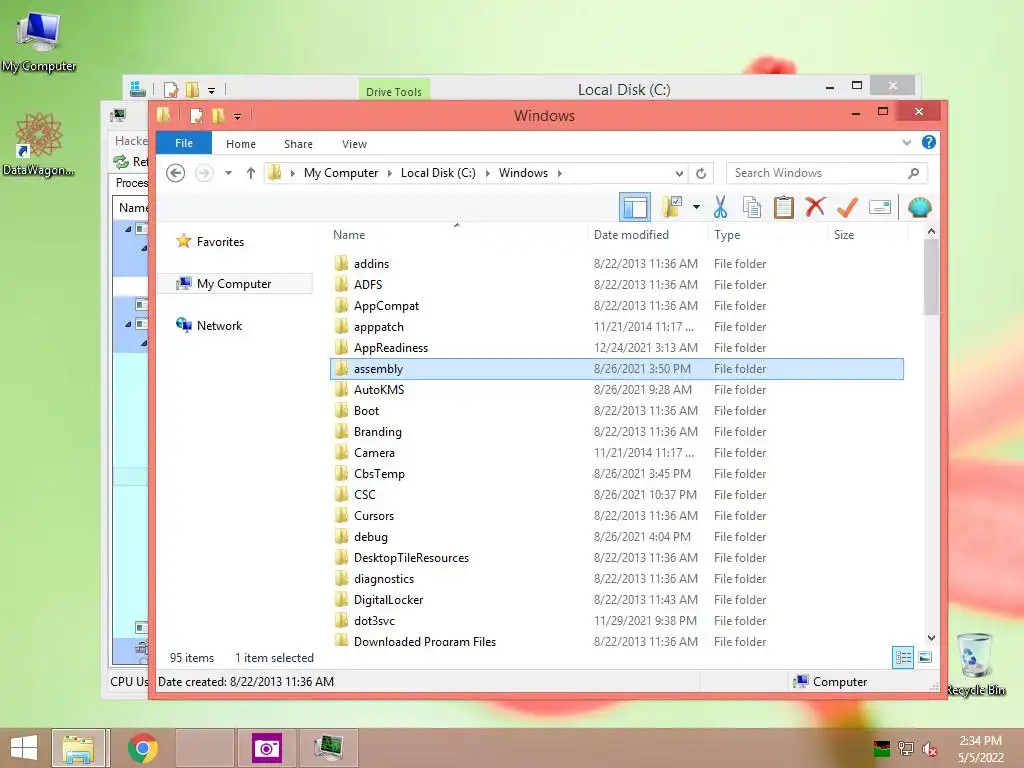Screen dimensions: 1024x768
Task: Open the purple Camera app on taskbar
Action: [x=266, y=748]
